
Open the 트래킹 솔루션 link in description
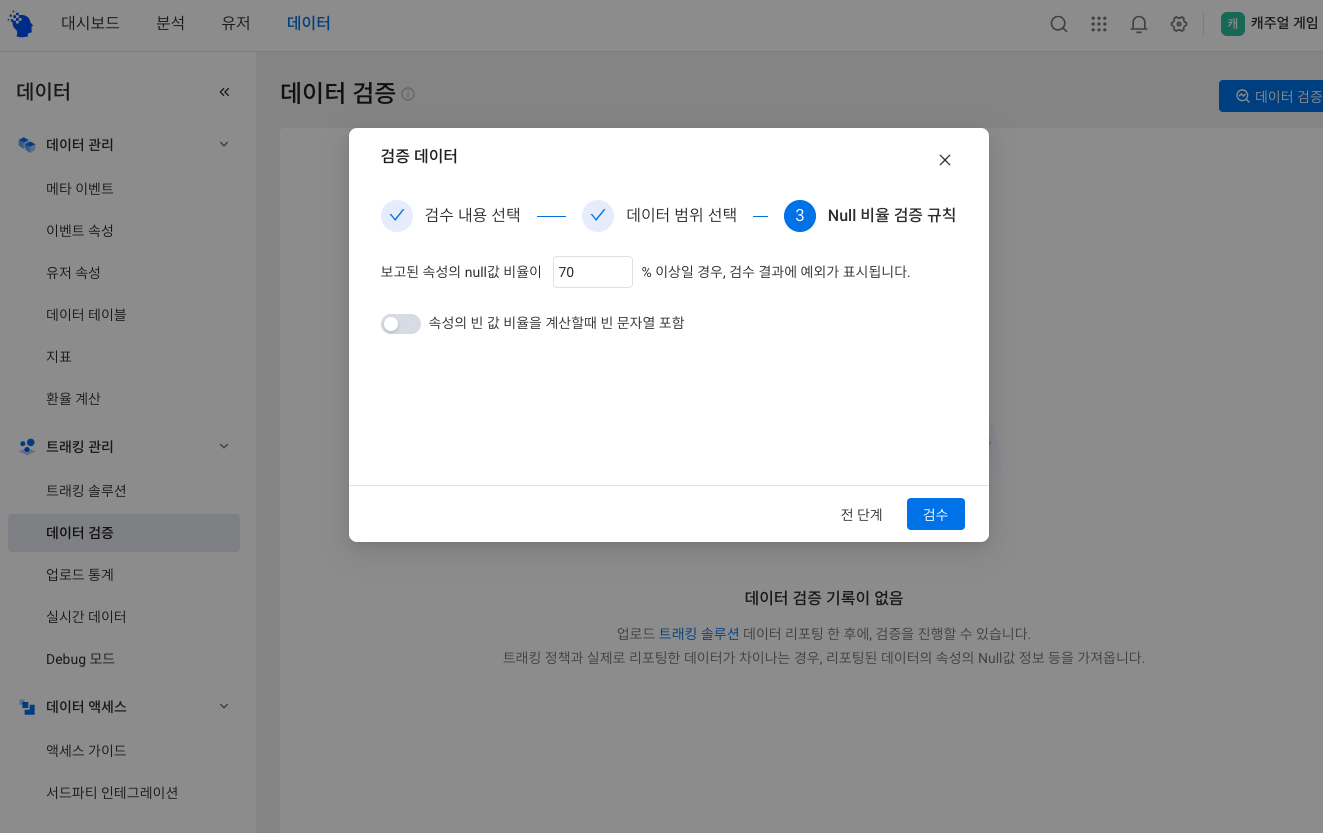pyautogui.click(x=698, y=633)
